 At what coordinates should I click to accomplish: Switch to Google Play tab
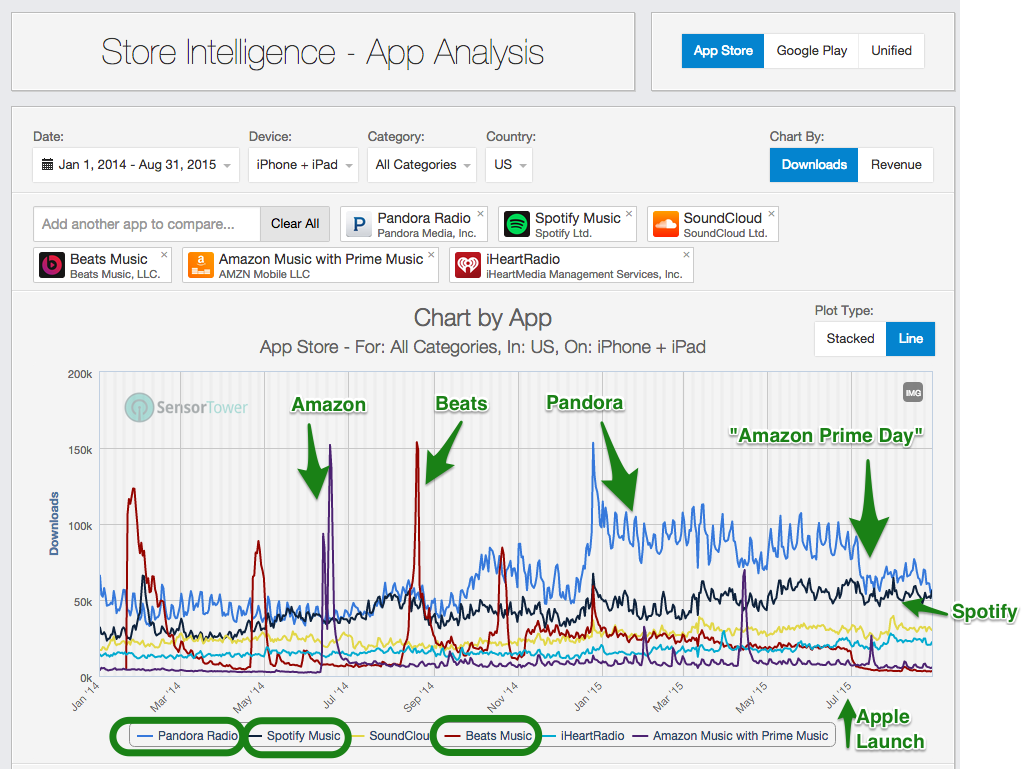click(x=812, y=51)
